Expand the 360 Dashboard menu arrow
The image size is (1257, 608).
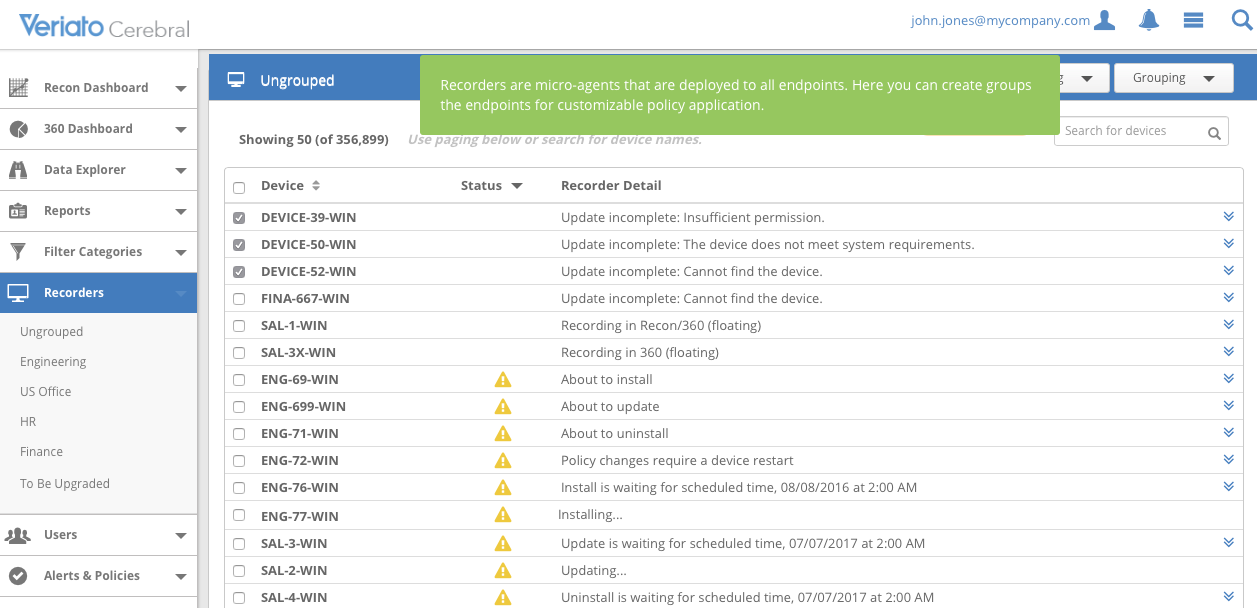[181, 130]
